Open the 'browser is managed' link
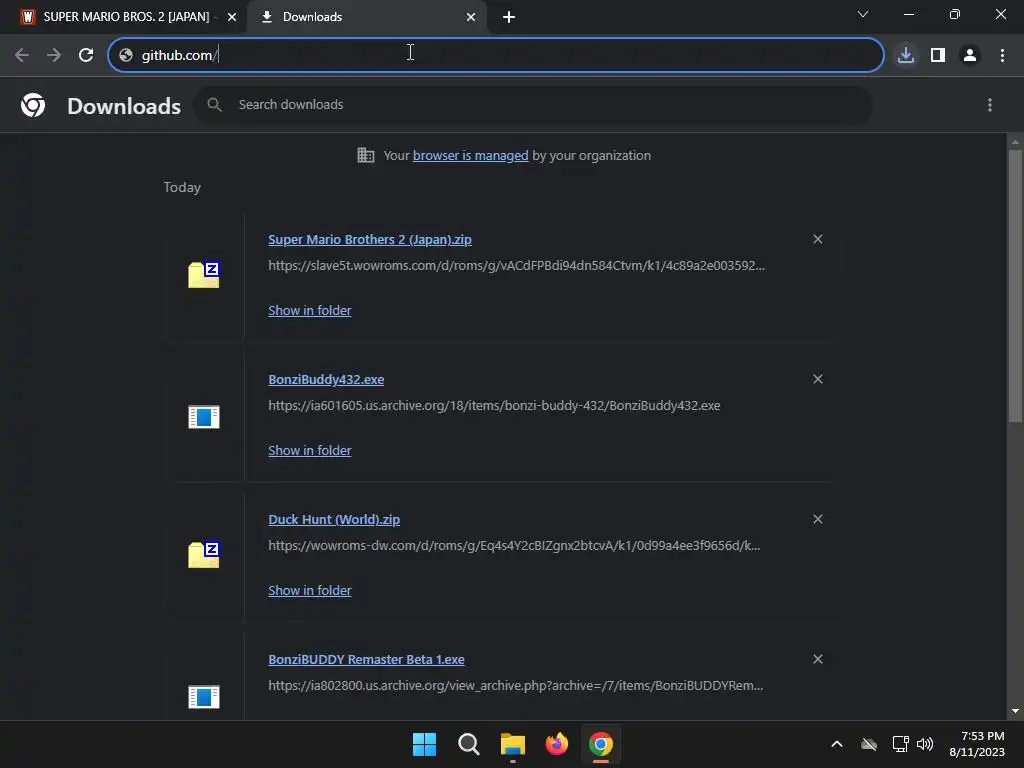 tap(470, 155)
